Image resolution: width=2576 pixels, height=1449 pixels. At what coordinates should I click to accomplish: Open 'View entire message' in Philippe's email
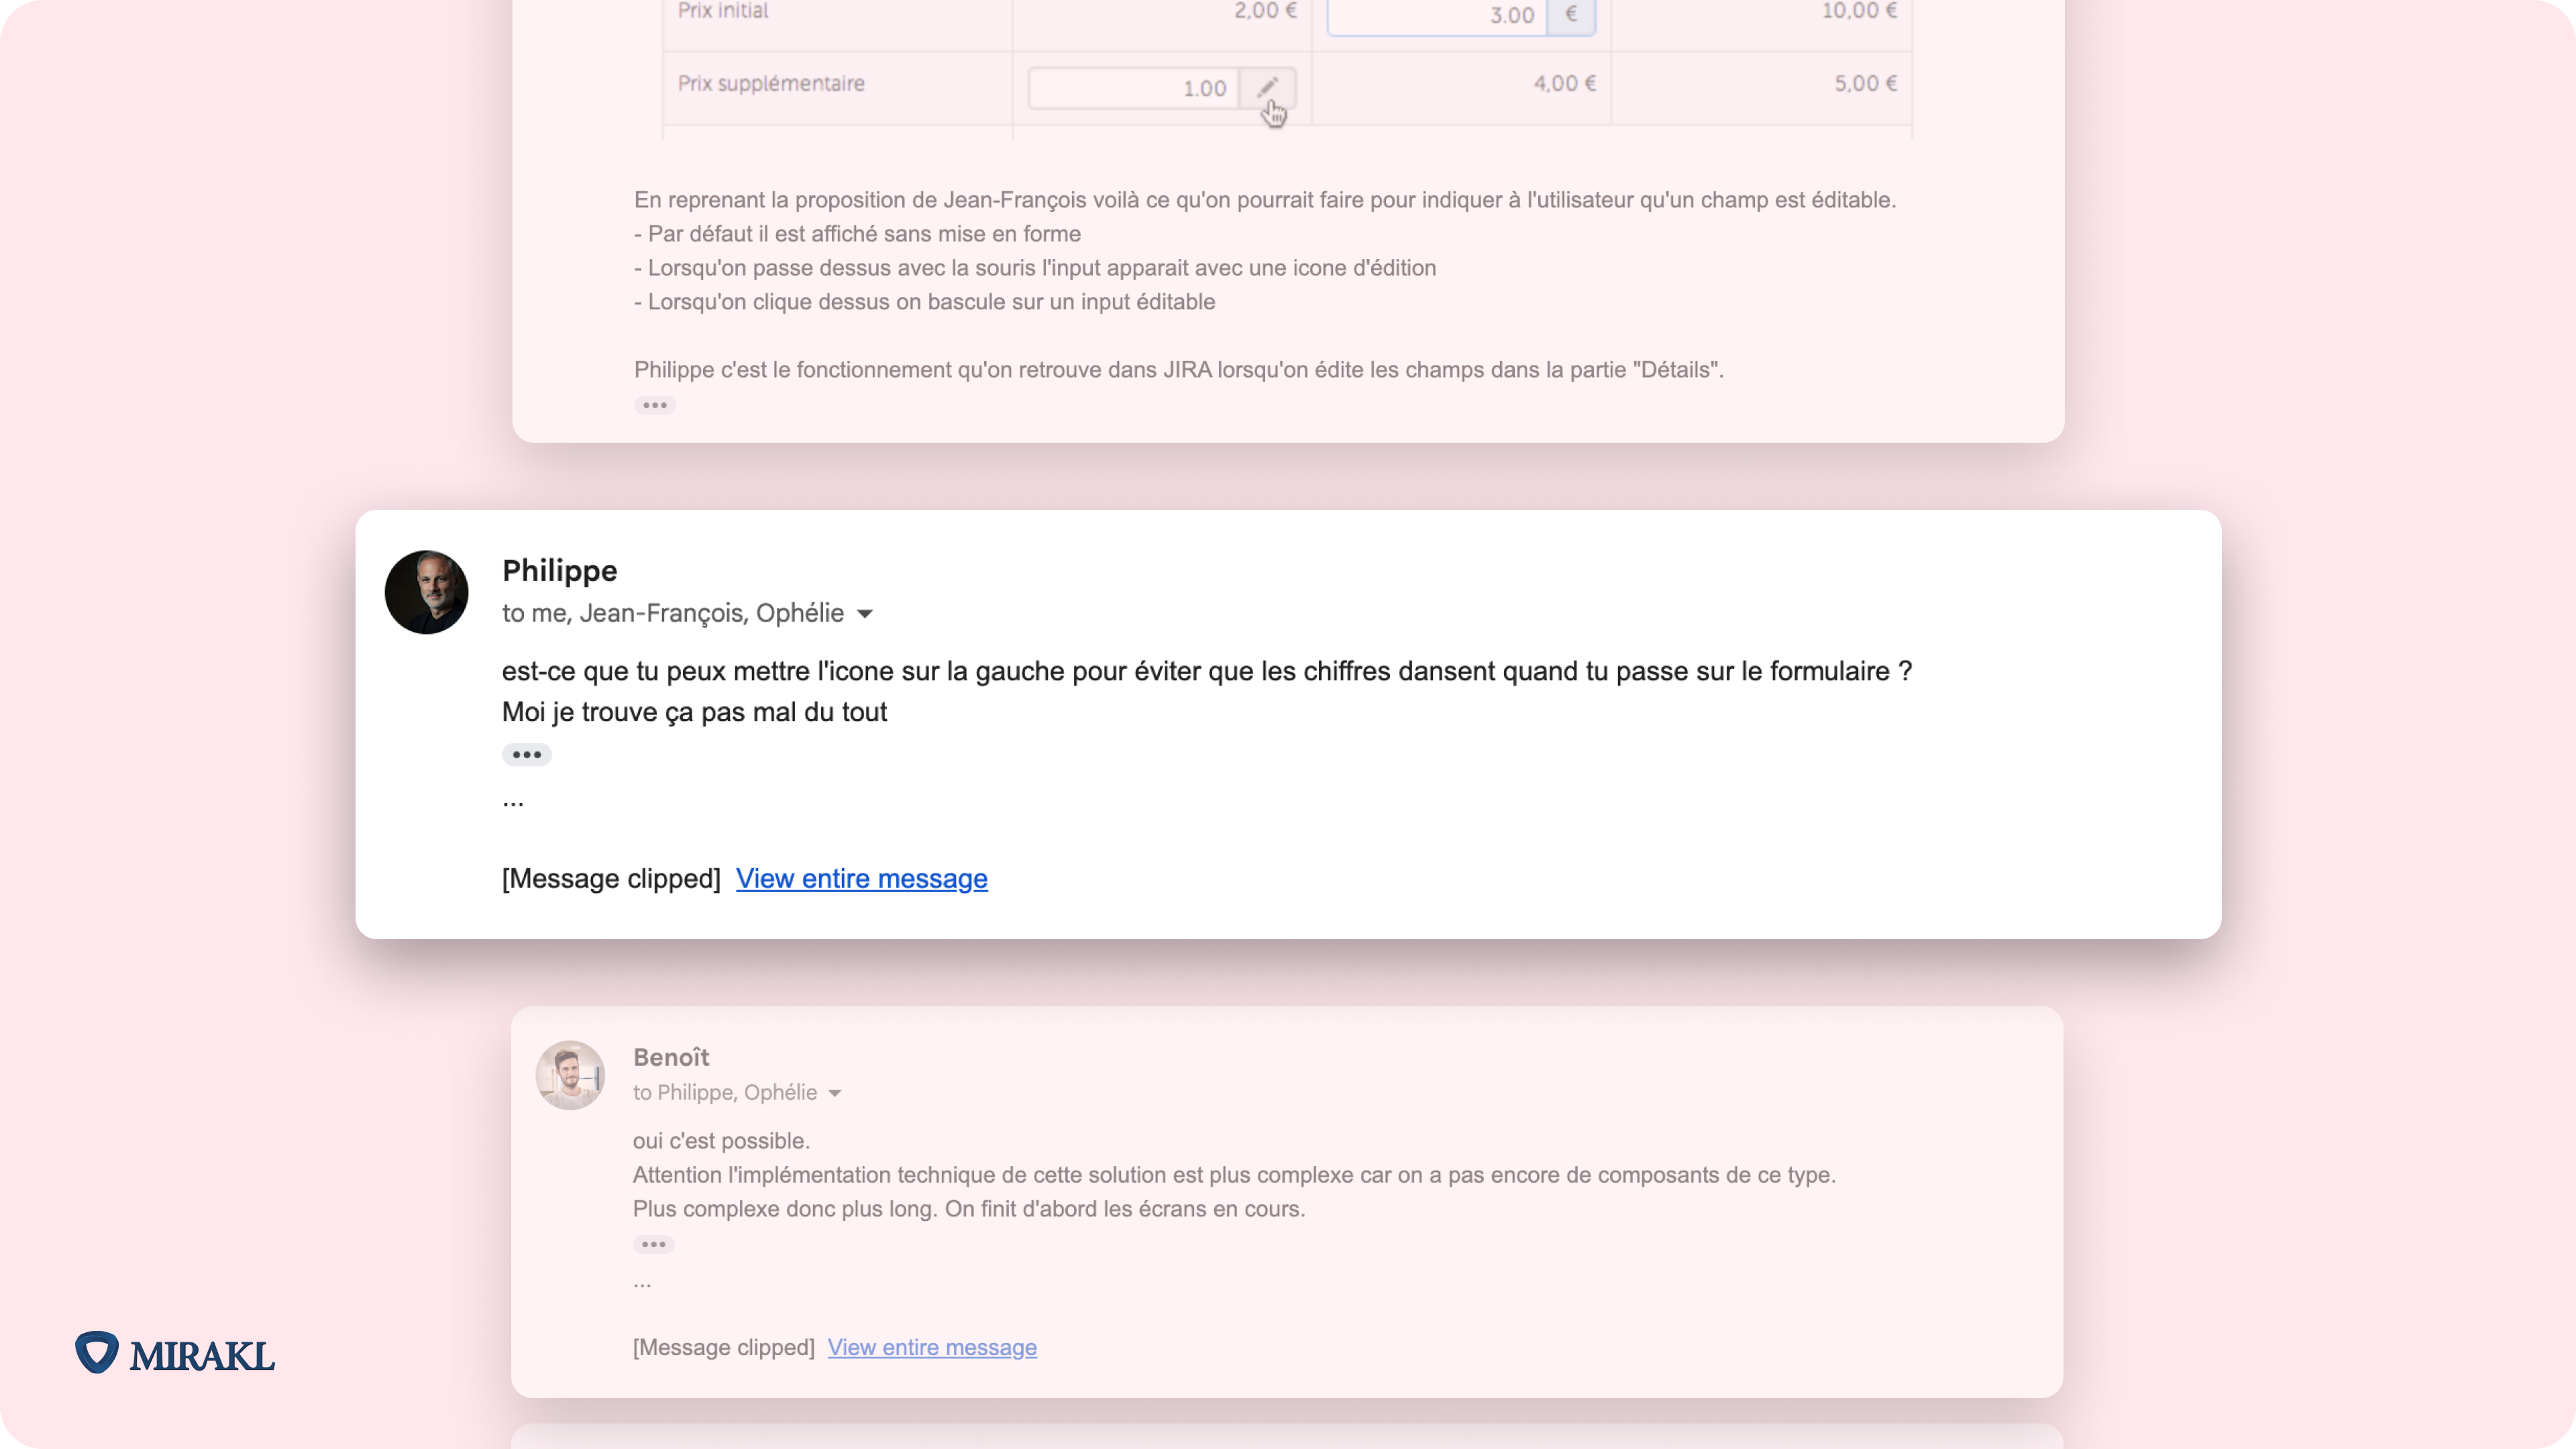pos(861,879)
